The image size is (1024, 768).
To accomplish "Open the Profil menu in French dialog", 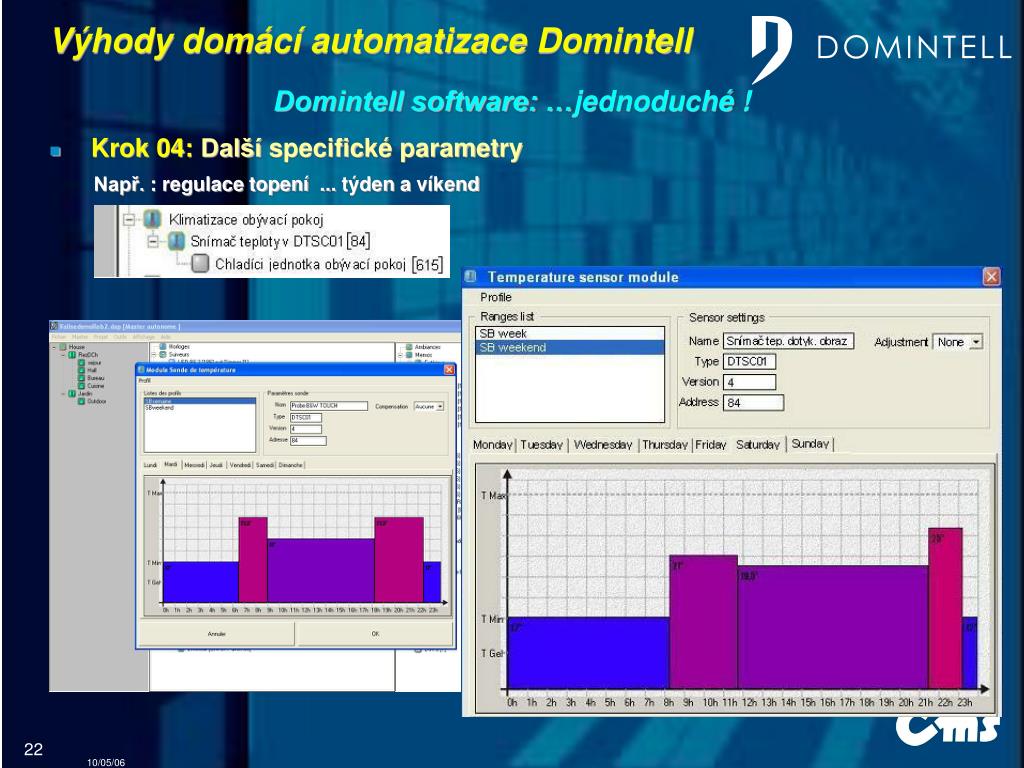I will coord(144,380).
